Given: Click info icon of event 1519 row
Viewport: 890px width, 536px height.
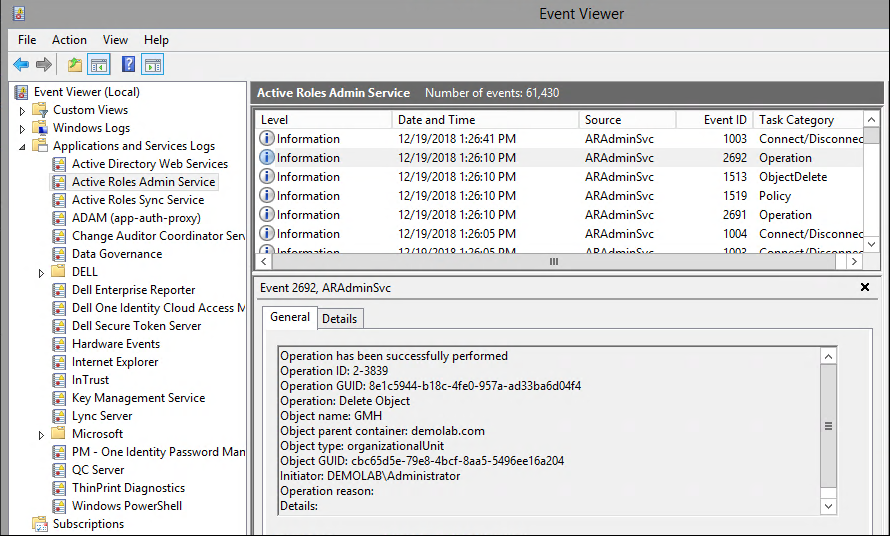Looking at the screenshot, I should coord(267,195).
